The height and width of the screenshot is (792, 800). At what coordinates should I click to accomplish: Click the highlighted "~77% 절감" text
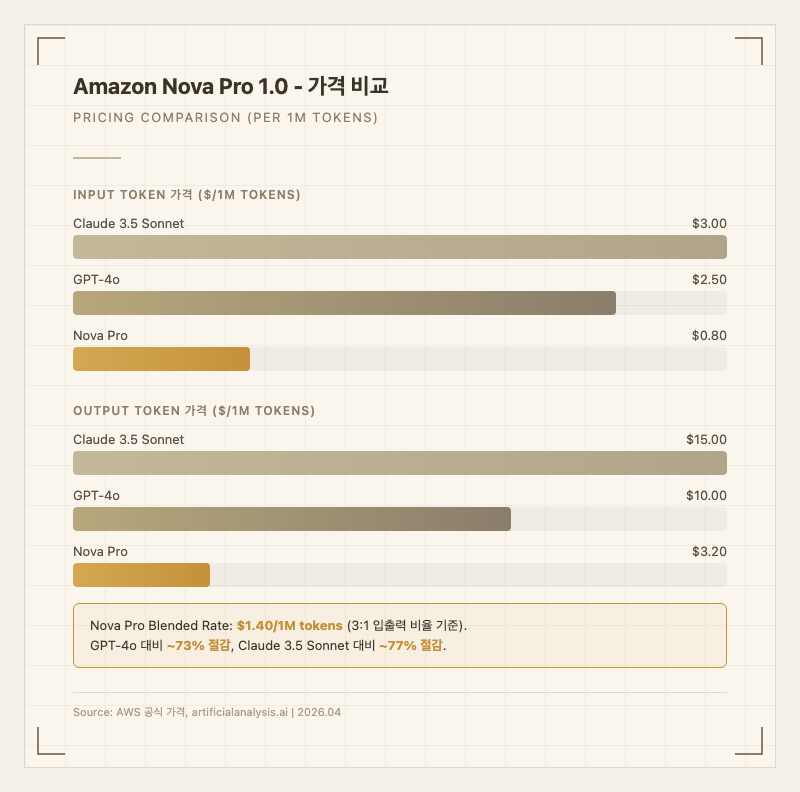click(410, 645)
